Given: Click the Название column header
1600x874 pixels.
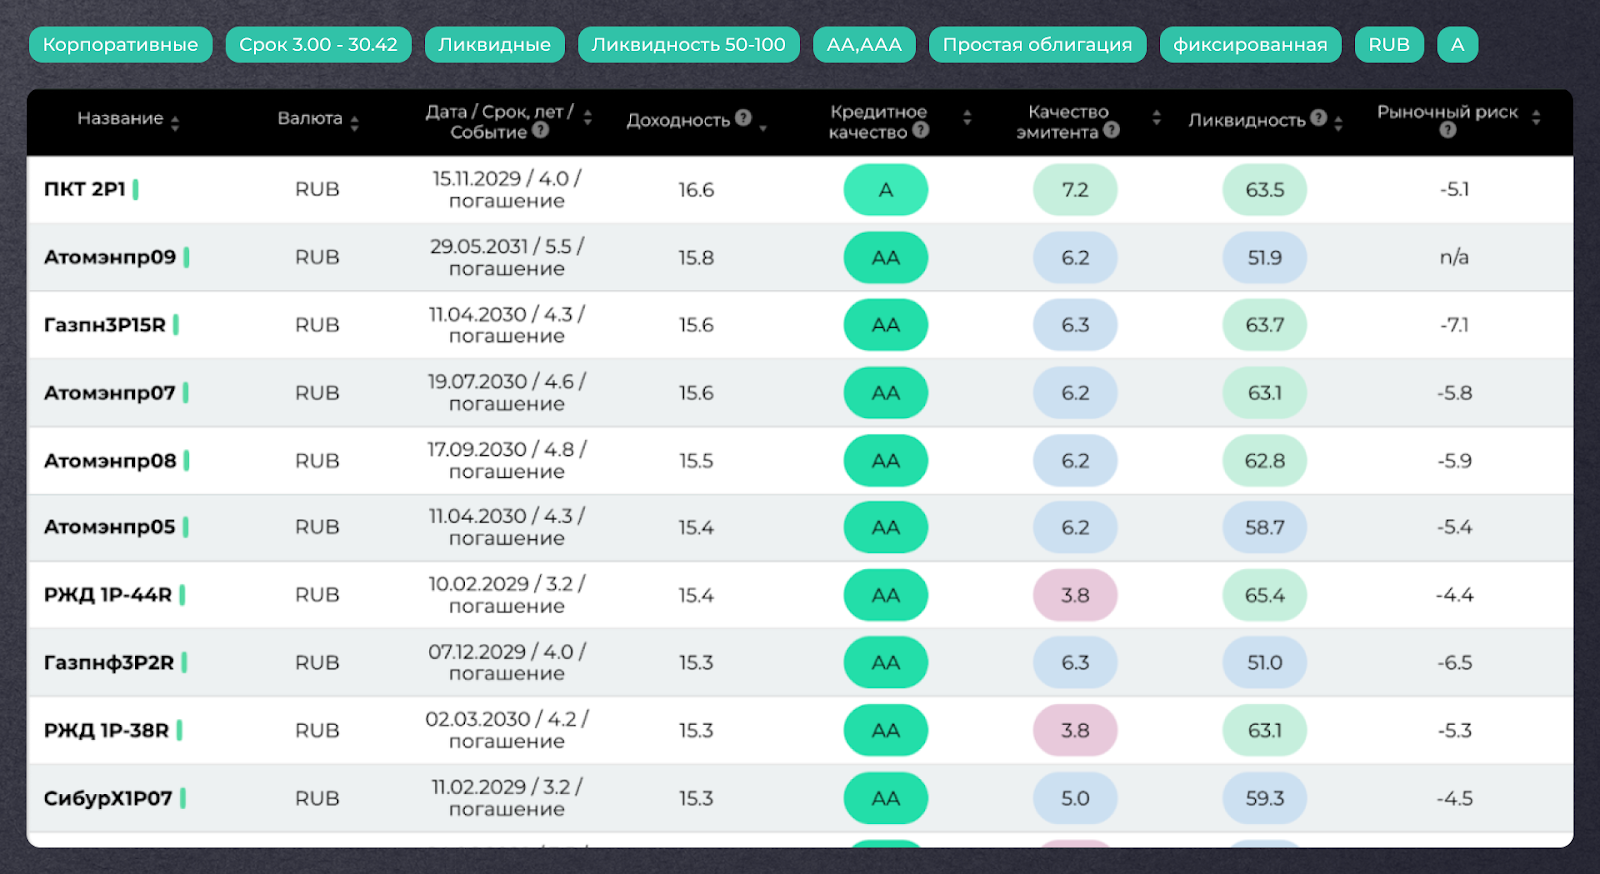Looking at the screenshot, I should point(120,119).
